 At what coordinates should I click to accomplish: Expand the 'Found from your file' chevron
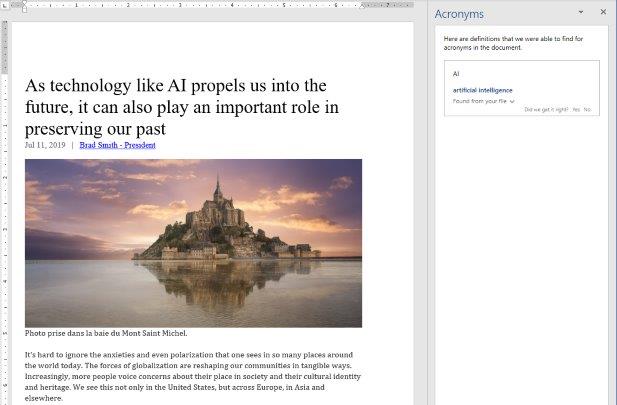click(512, 101)
